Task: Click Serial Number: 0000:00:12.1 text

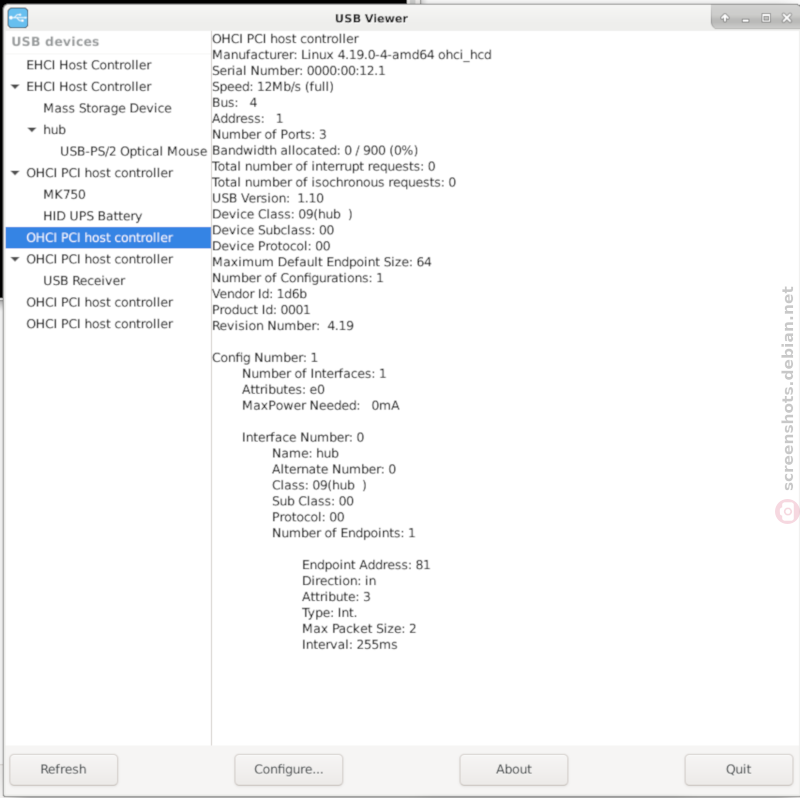Action: point(298,70)
